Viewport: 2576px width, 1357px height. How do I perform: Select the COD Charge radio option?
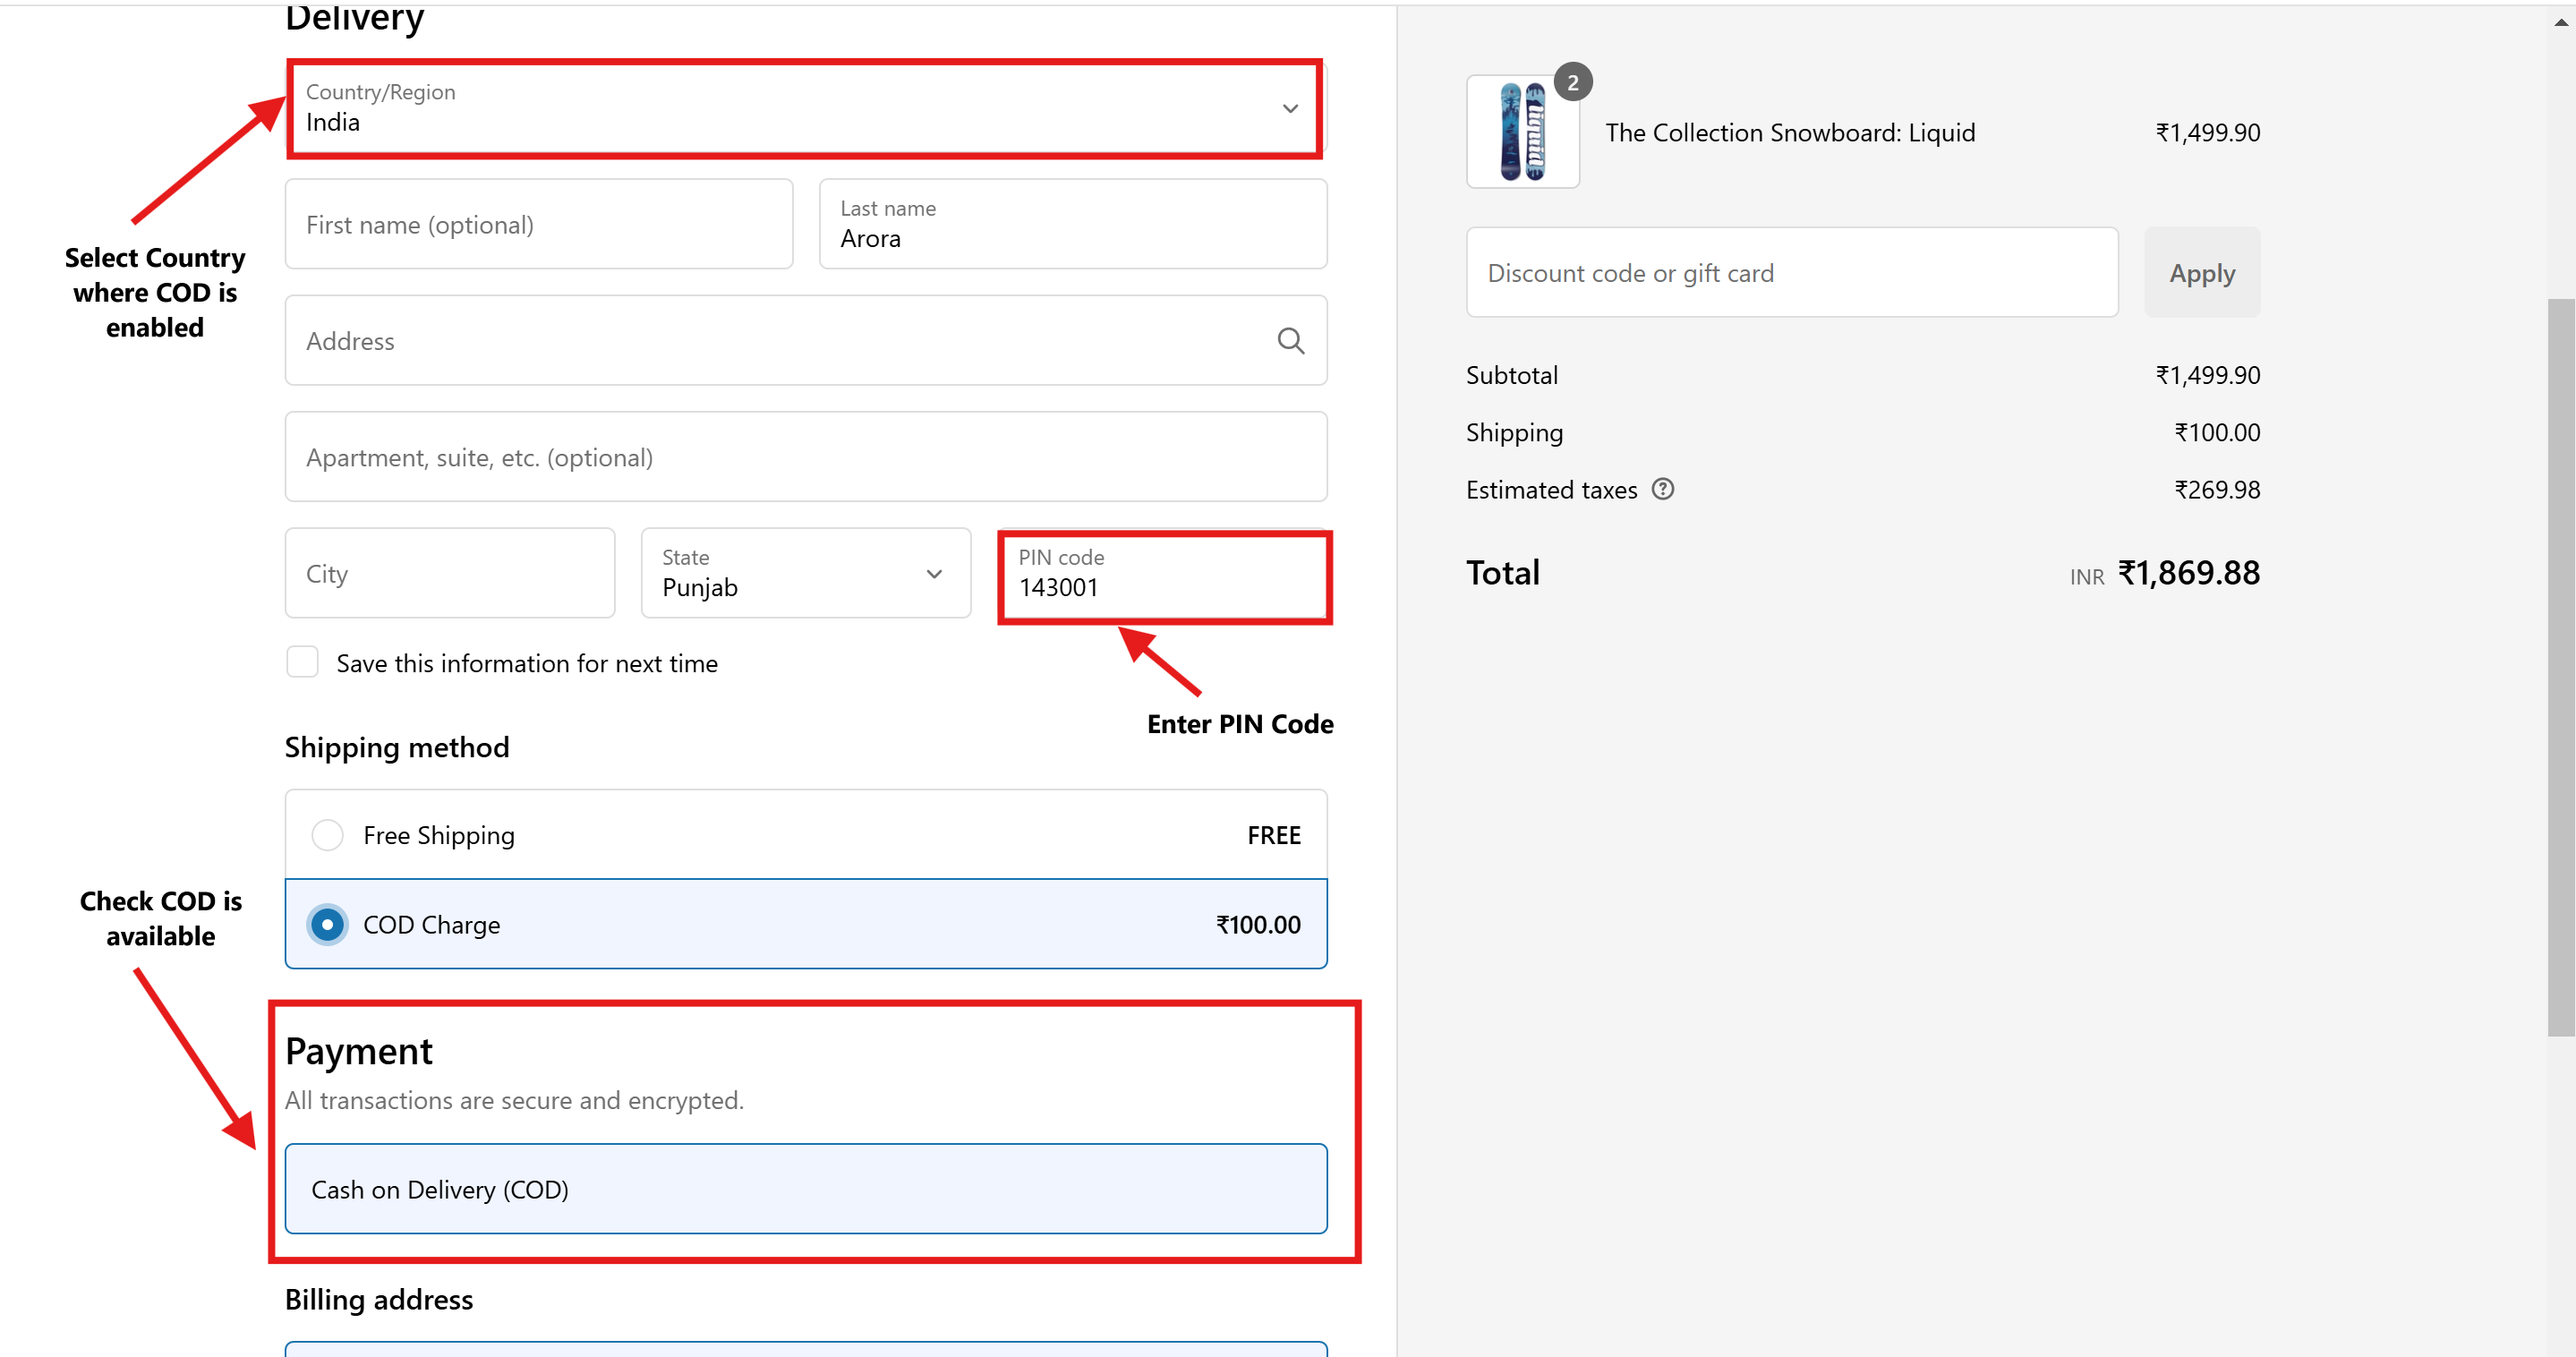(327, 925)
